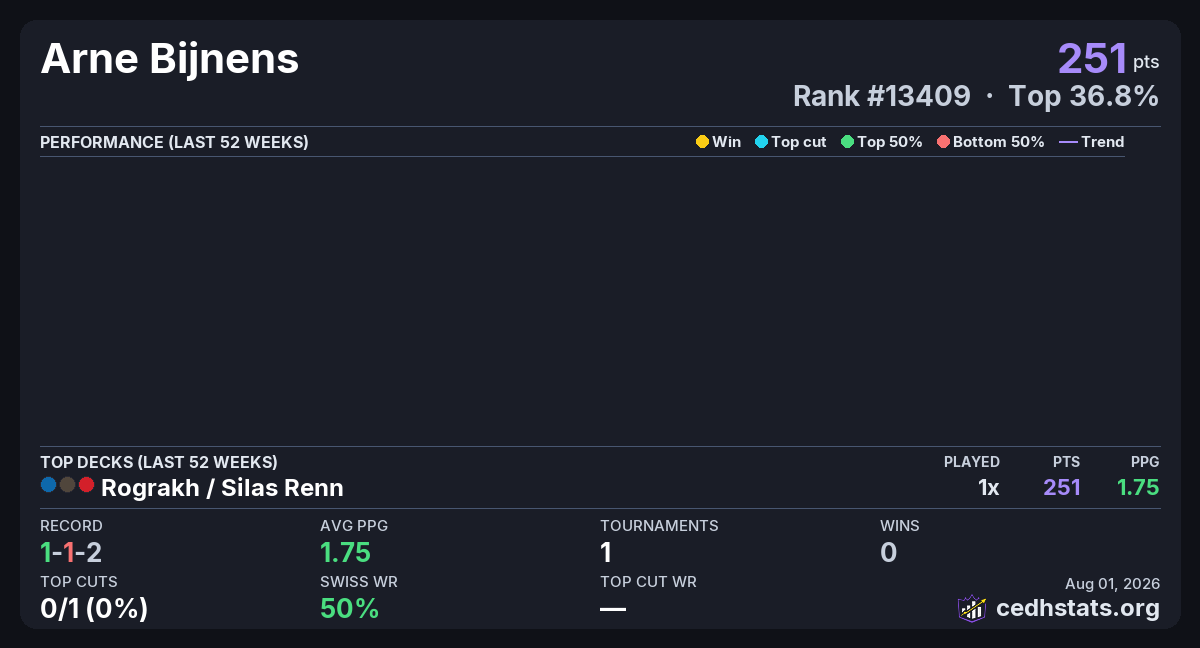Screen dimensions: 1200x648
Task: Click the PPG column header
Action: click(x=1145, y=462)
